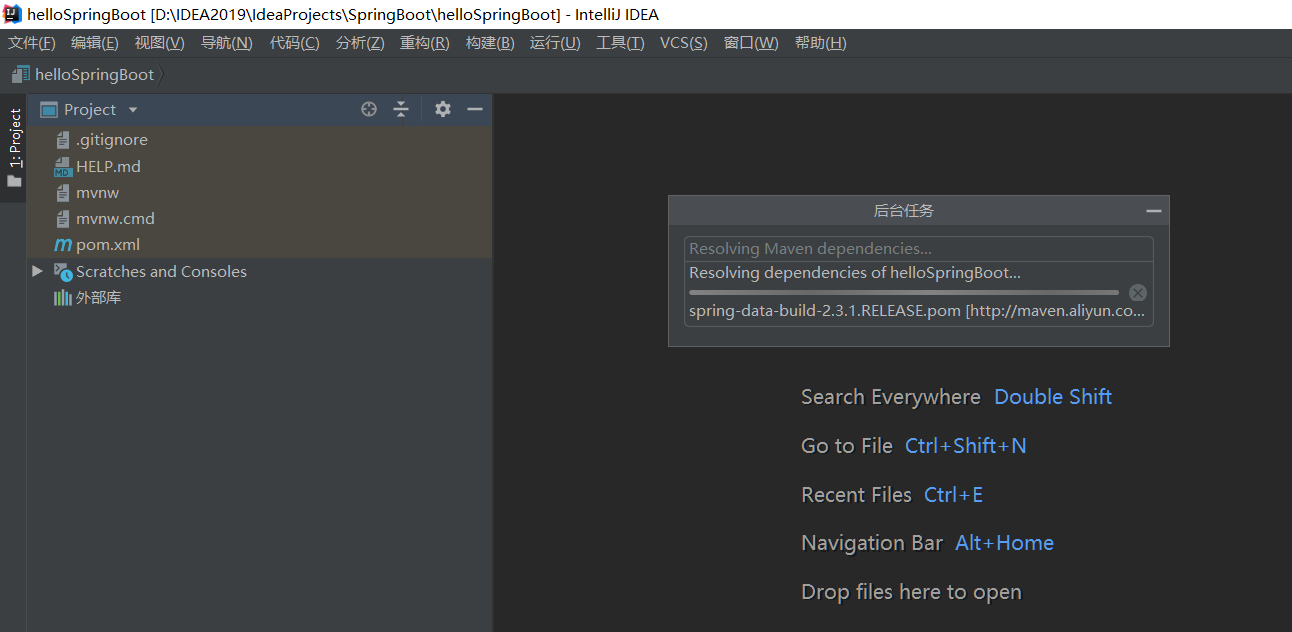Screen dimensions: 1292x632
Task: Click the mvnw.cmd file
Action: click(115, 219)
